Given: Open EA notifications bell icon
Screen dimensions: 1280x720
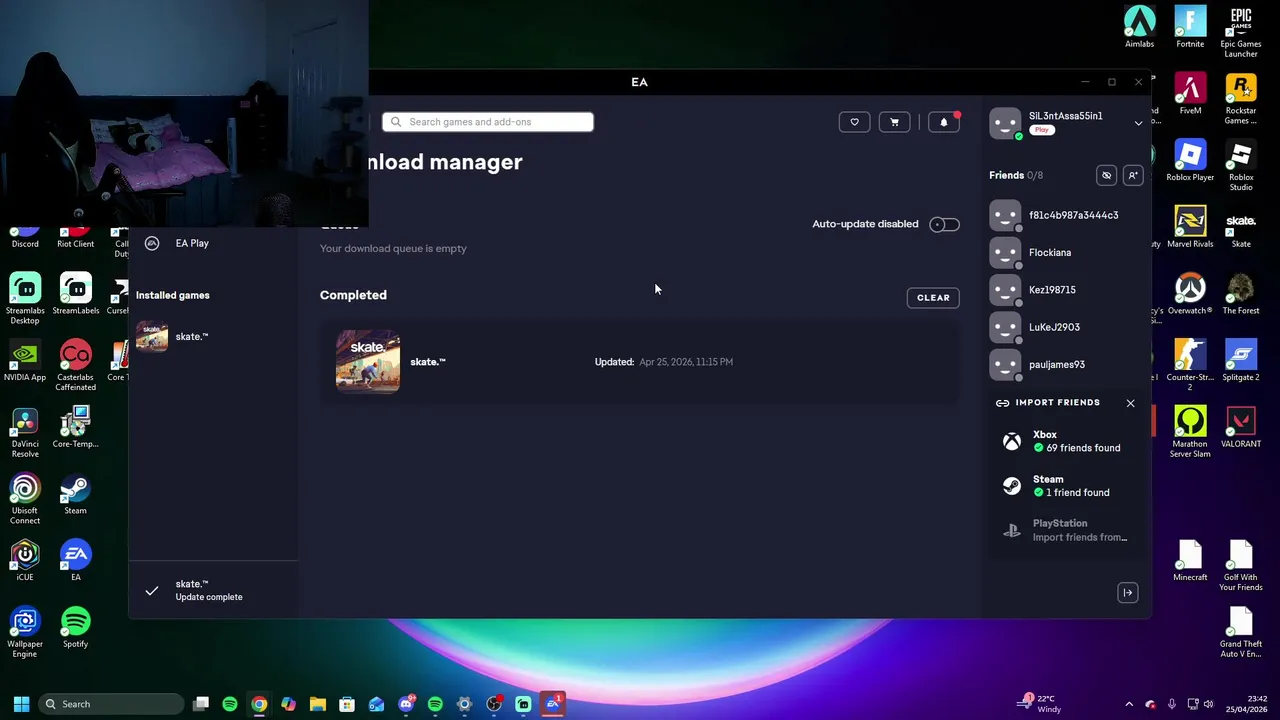Looking at the screenshot, I should [x=944, y=122].
